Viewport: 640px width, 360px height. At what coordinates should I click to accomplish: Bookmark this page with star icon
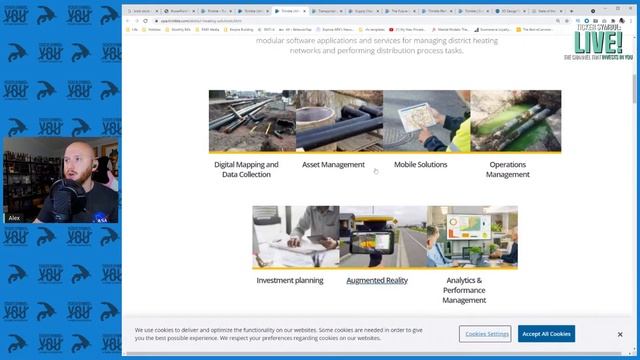coord(567,21)
